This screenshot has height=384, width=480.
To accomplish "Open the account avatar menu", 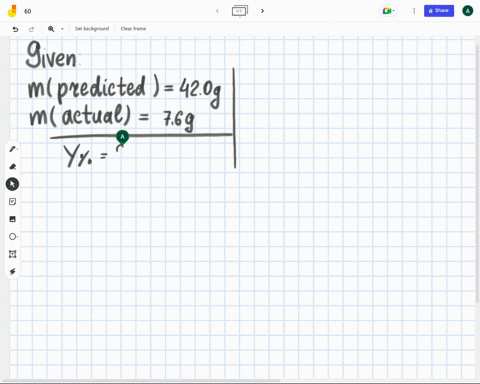I will 468,11.
